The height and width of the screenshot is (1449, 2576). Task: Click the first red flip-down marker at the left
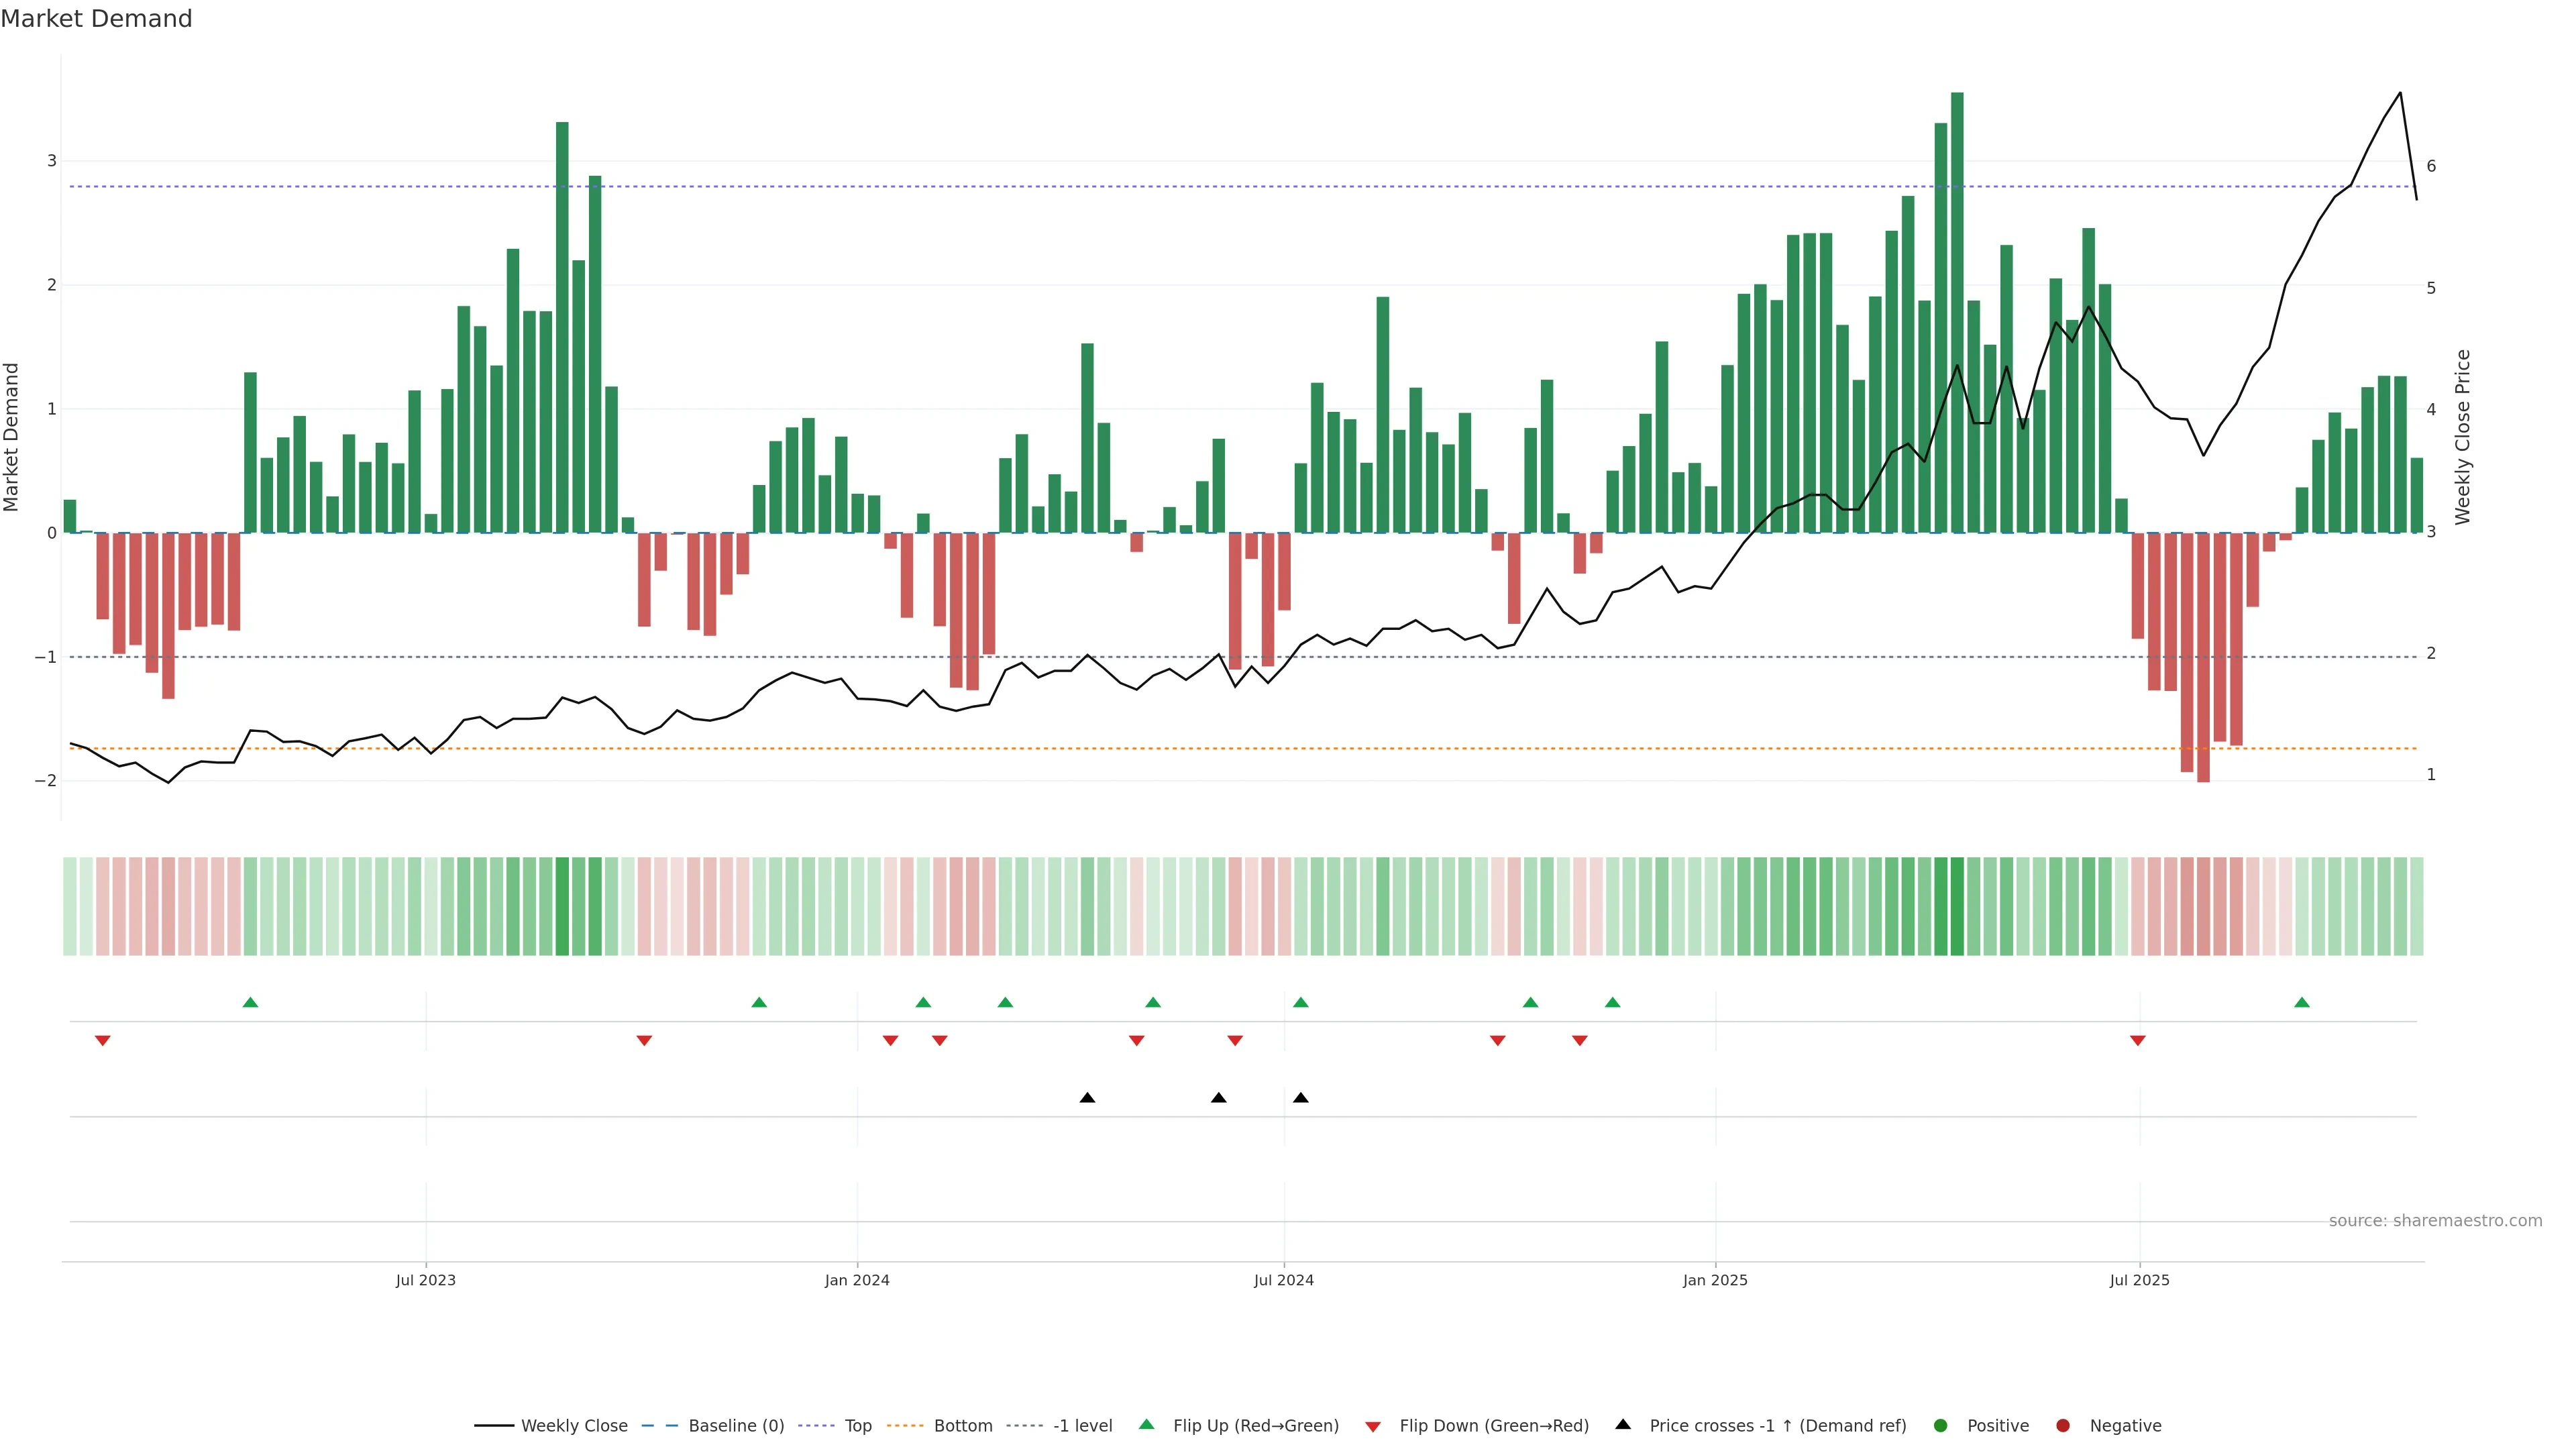pyautogui.click(x=102, y=1041)
